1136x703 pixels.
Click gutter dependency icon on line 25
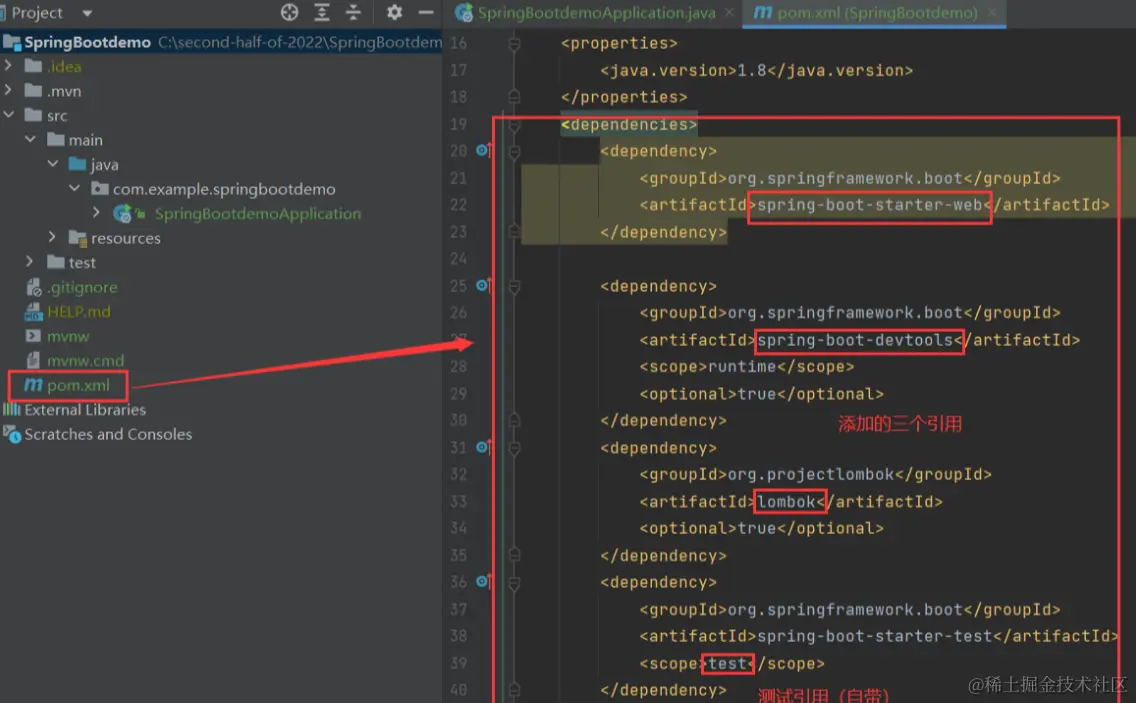tap(483, 286)
